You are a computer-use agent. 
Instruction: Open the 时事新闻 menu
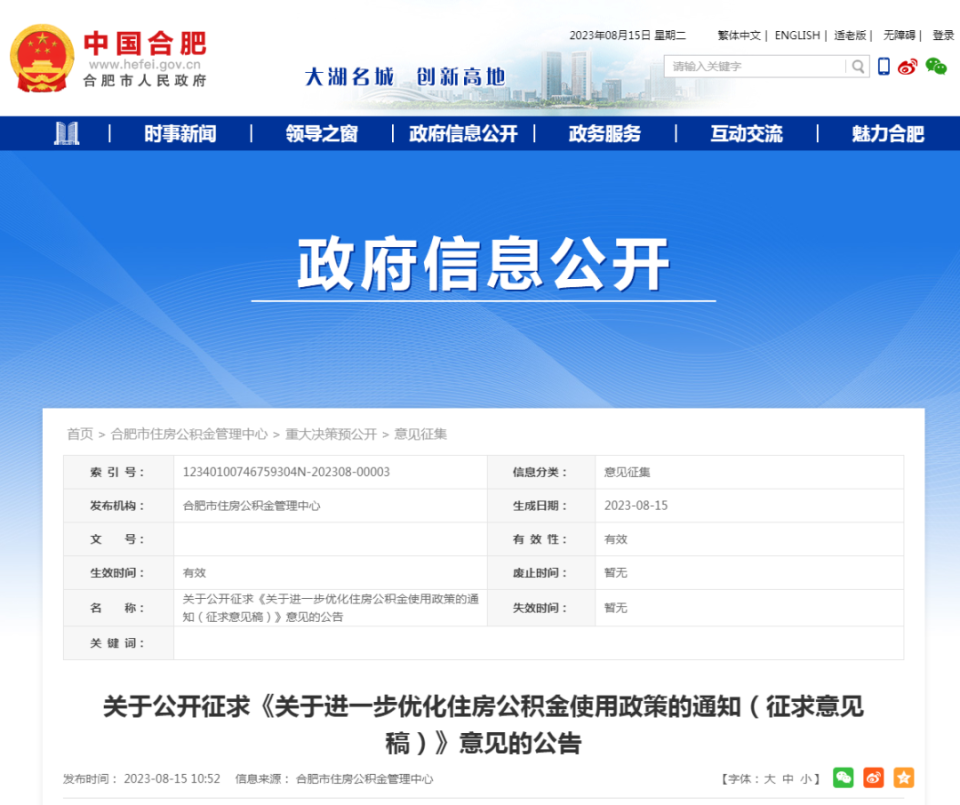tap(181, 133)
